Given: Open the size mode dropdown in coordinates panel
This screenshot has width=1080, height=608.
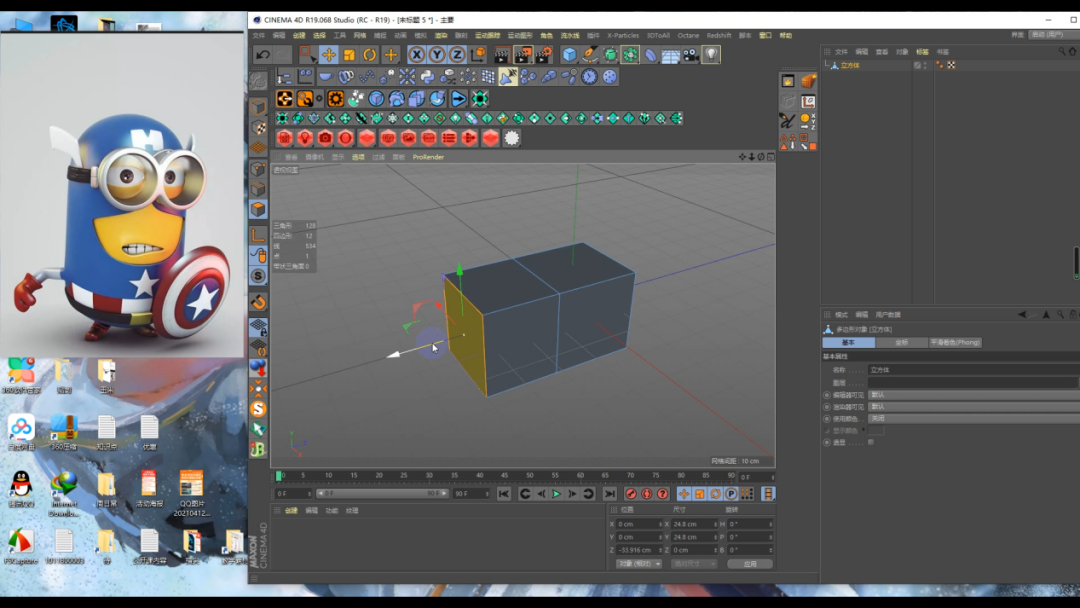Looking at the screenshot, I should click(x=694, y=564).
